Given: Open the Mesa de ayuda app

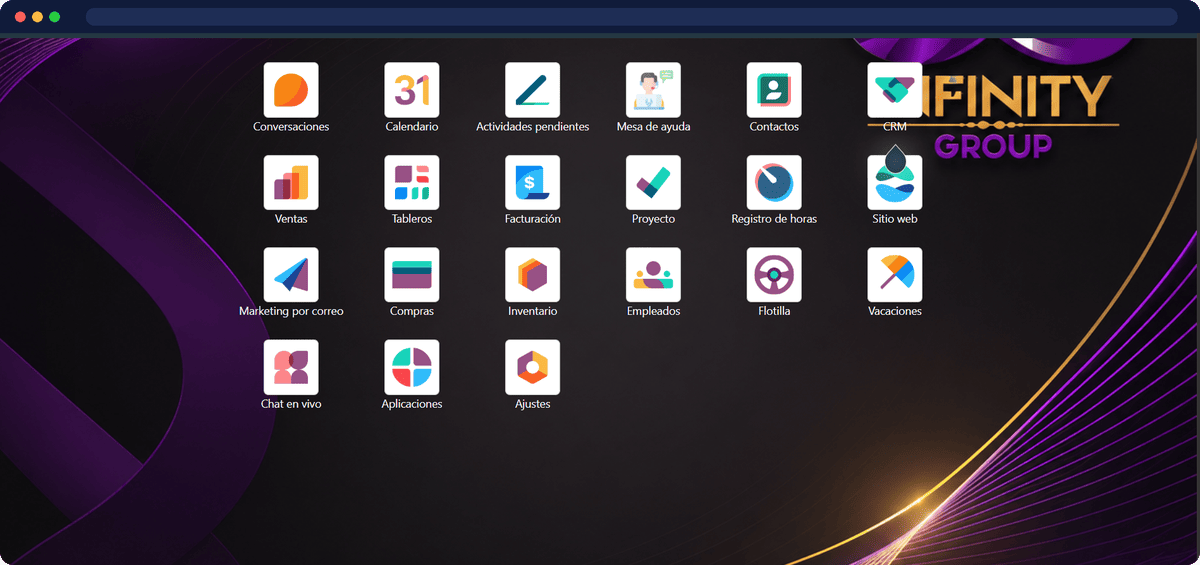Looking at the screenshot, I should tap(653, 90).
